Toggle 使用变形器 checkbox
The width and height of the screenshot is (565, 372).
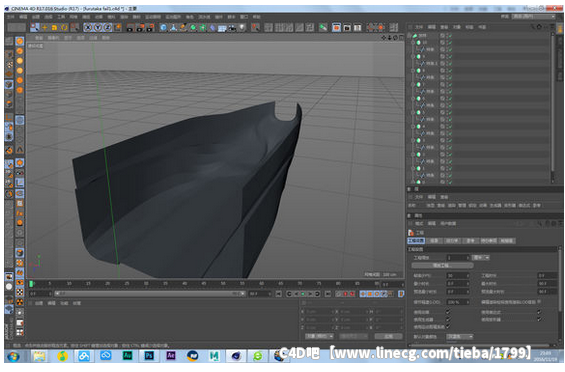point(539,319)
